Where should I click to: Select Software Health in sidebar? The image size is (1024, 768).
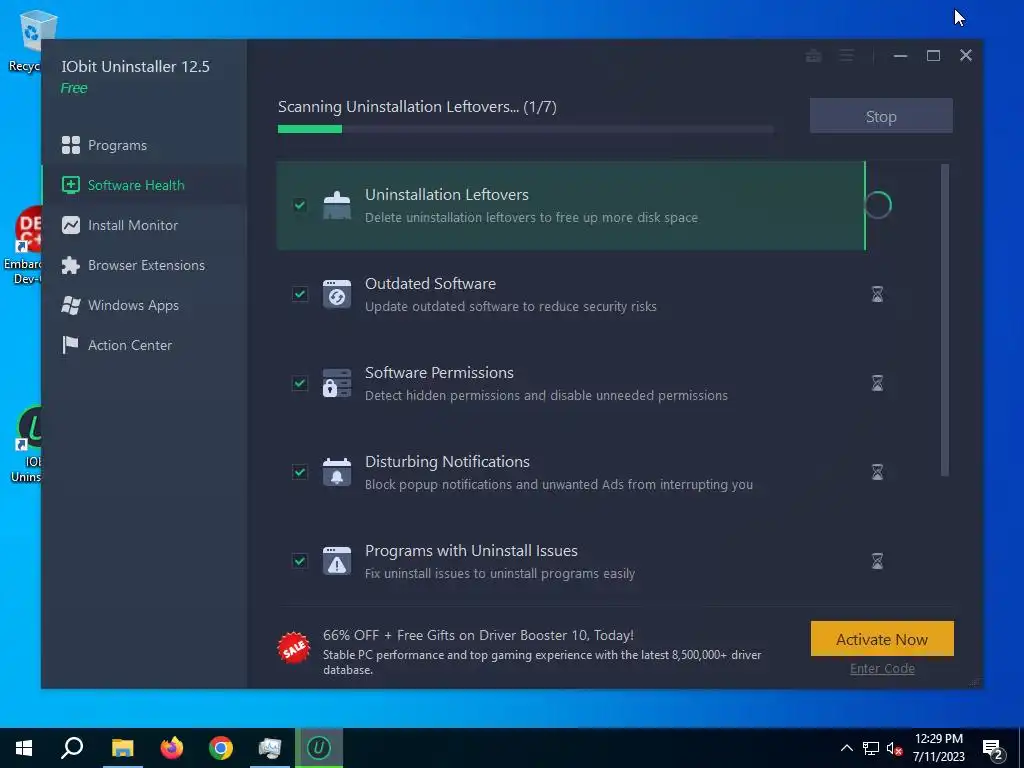[144, 185]
